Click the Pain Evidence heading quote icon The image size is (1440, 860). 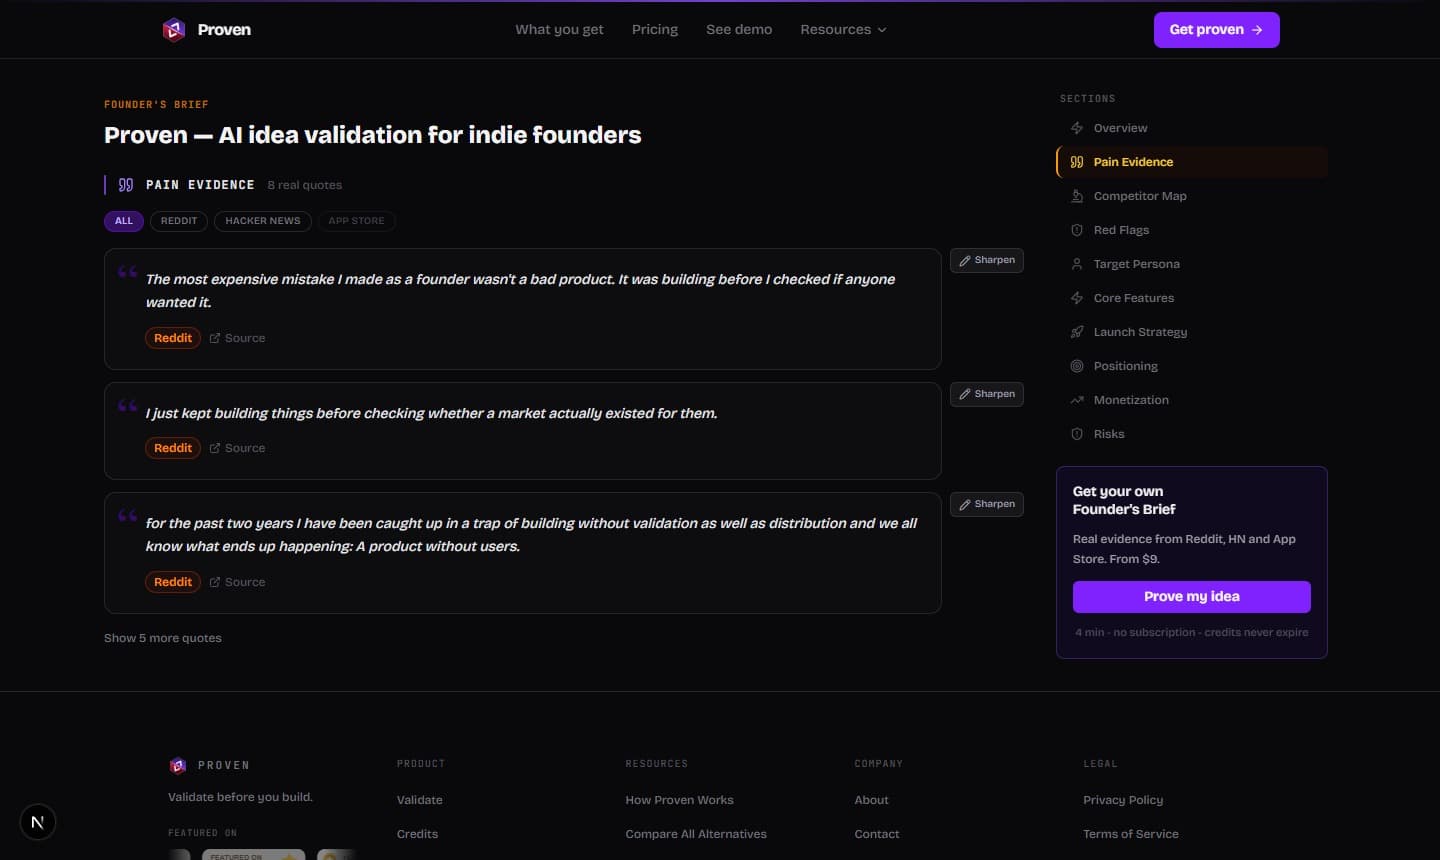pos(126,185)
